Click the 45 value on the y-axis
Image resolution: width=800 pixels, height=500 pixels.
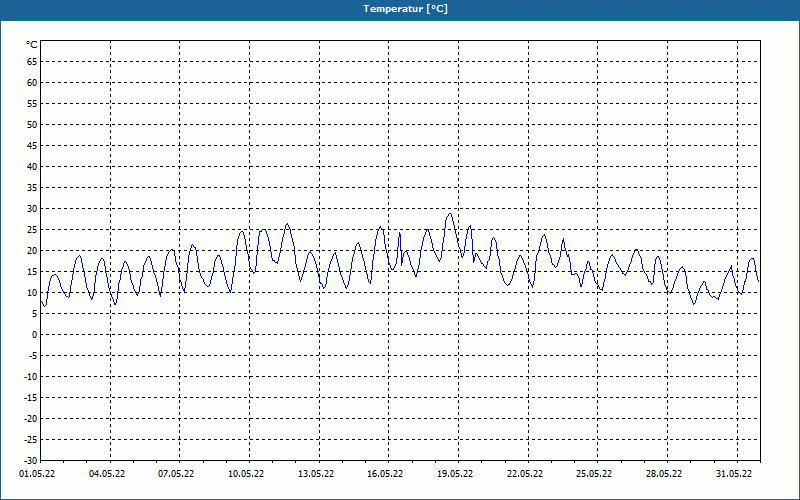click(32, 145)
